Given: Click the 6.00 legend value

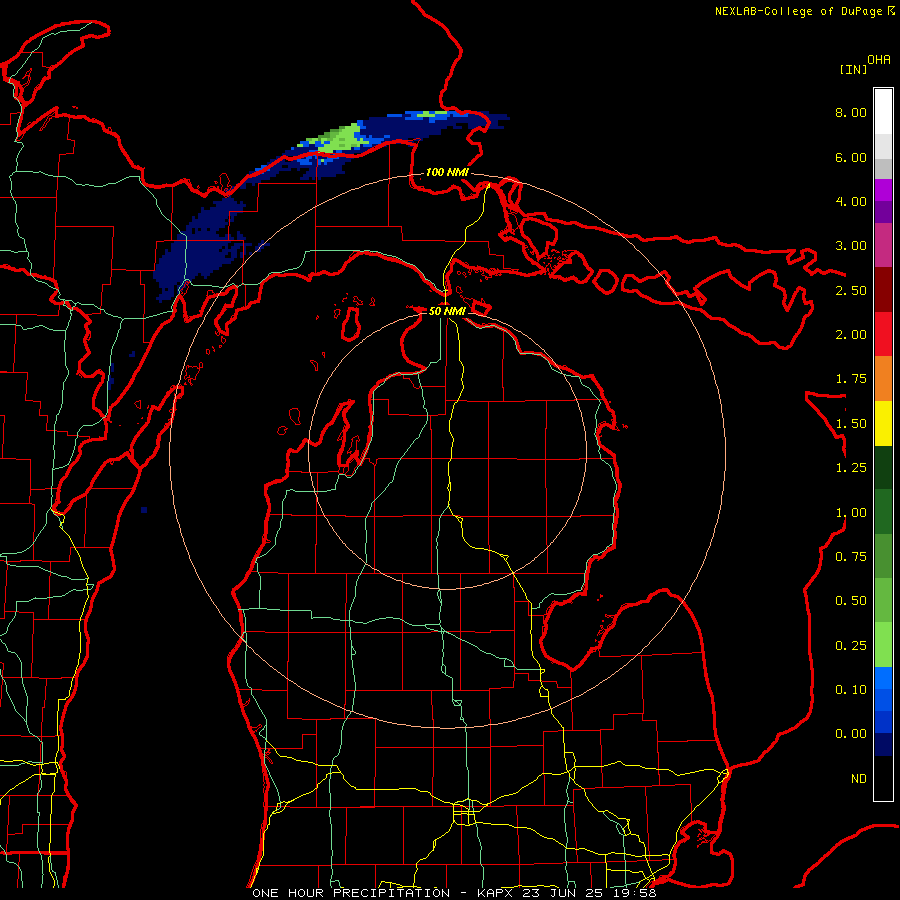Looking at the screenshot, I should (x=851, y=157).
